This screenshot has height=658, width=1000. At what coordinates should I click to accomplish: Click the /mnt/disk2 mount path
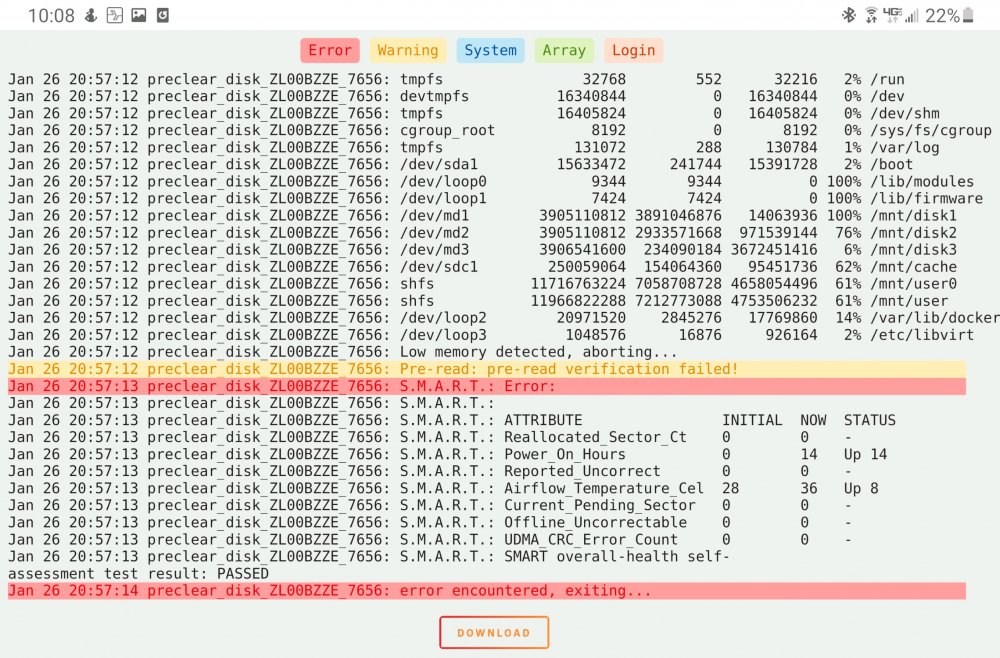click(x=913, y=233)
